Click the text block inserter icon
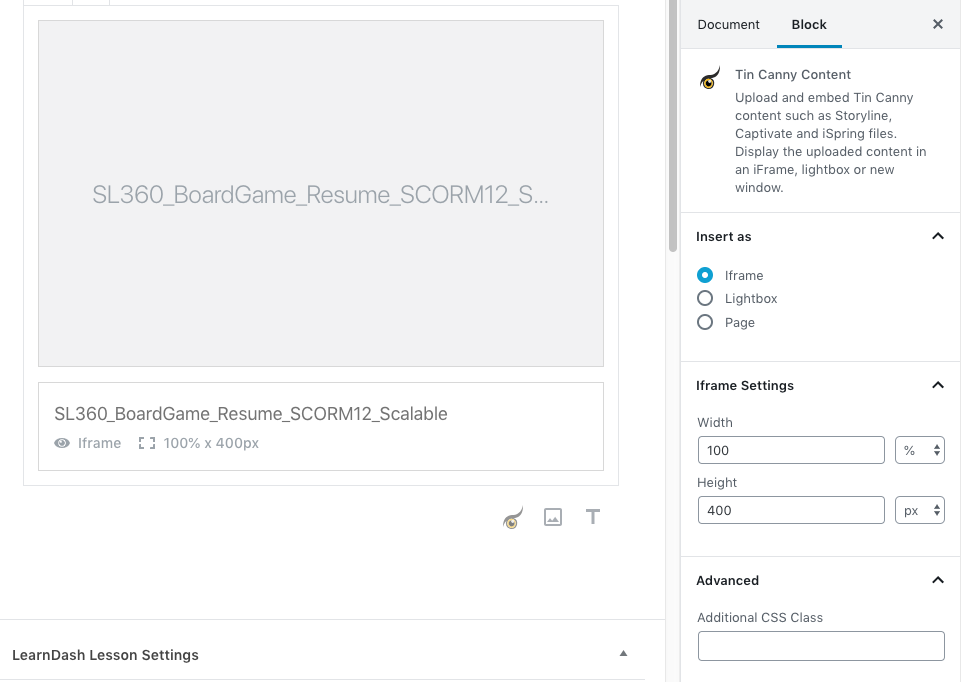This screenshot has width=961, height=682. (x=593, y=517)
